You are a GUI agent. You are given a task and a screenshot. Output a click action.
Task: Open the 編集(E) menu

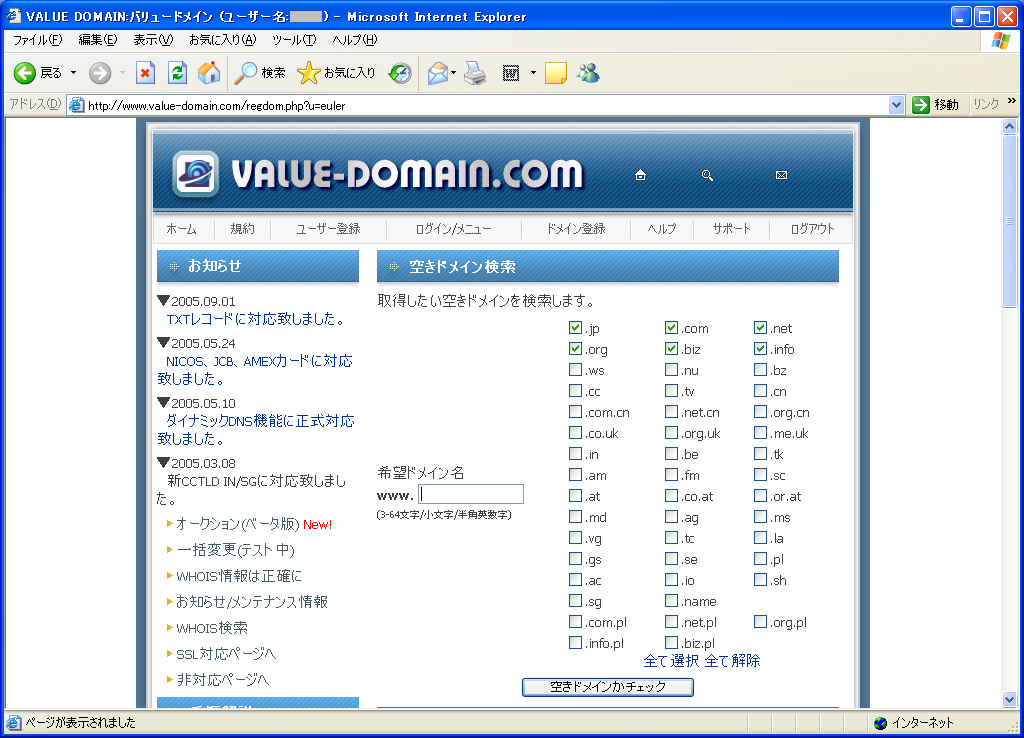(x=97, y=40)
